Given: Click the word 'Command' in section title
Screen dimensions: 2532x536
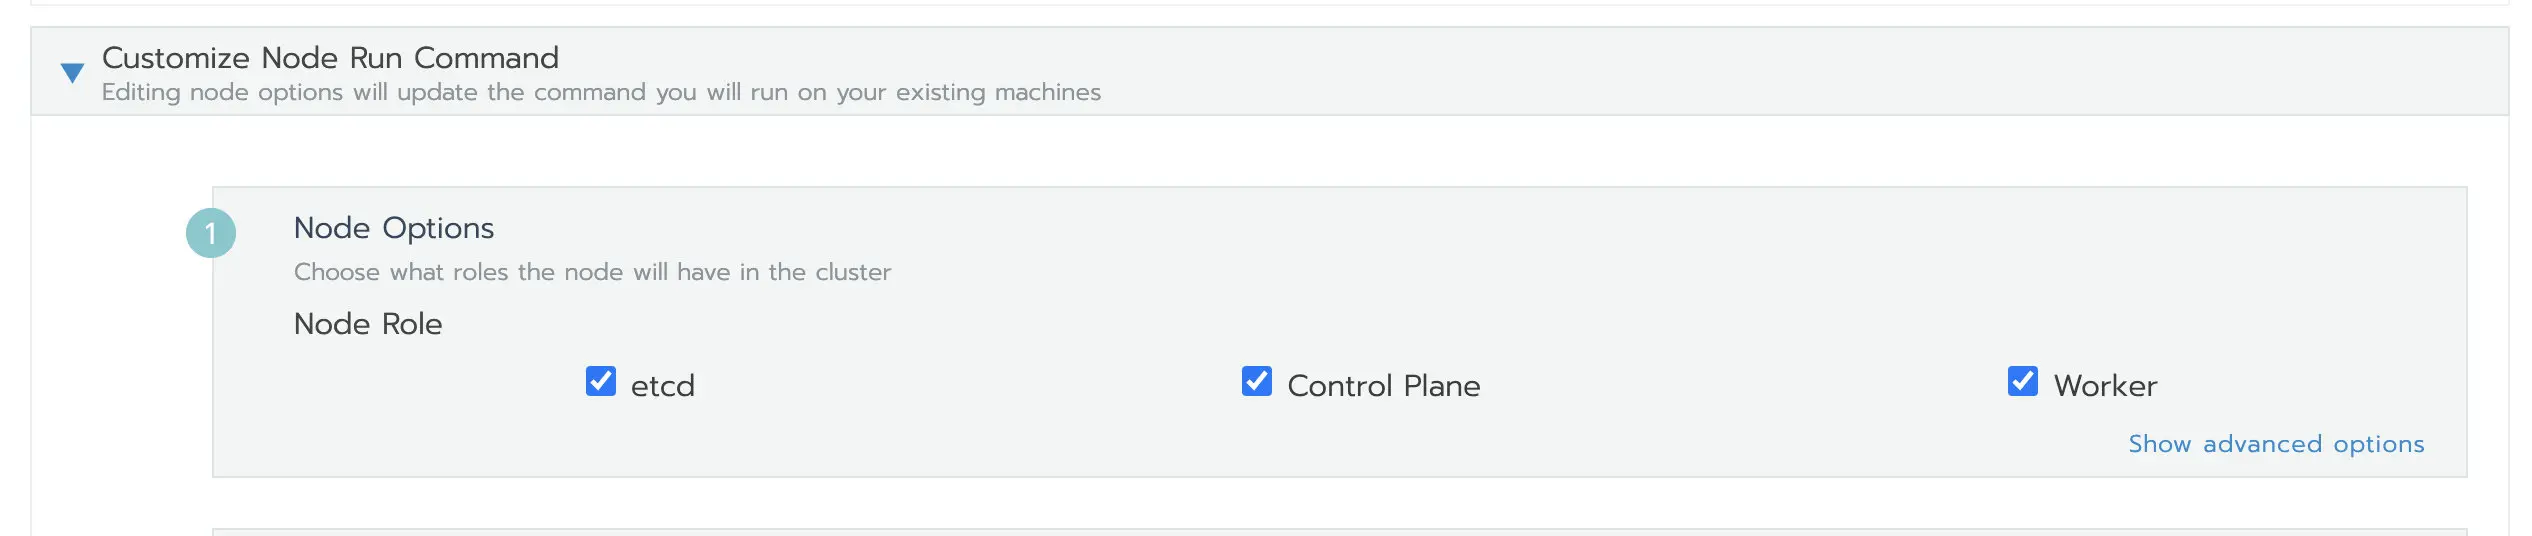Looking at the screenshot, I should pos(486,58).
